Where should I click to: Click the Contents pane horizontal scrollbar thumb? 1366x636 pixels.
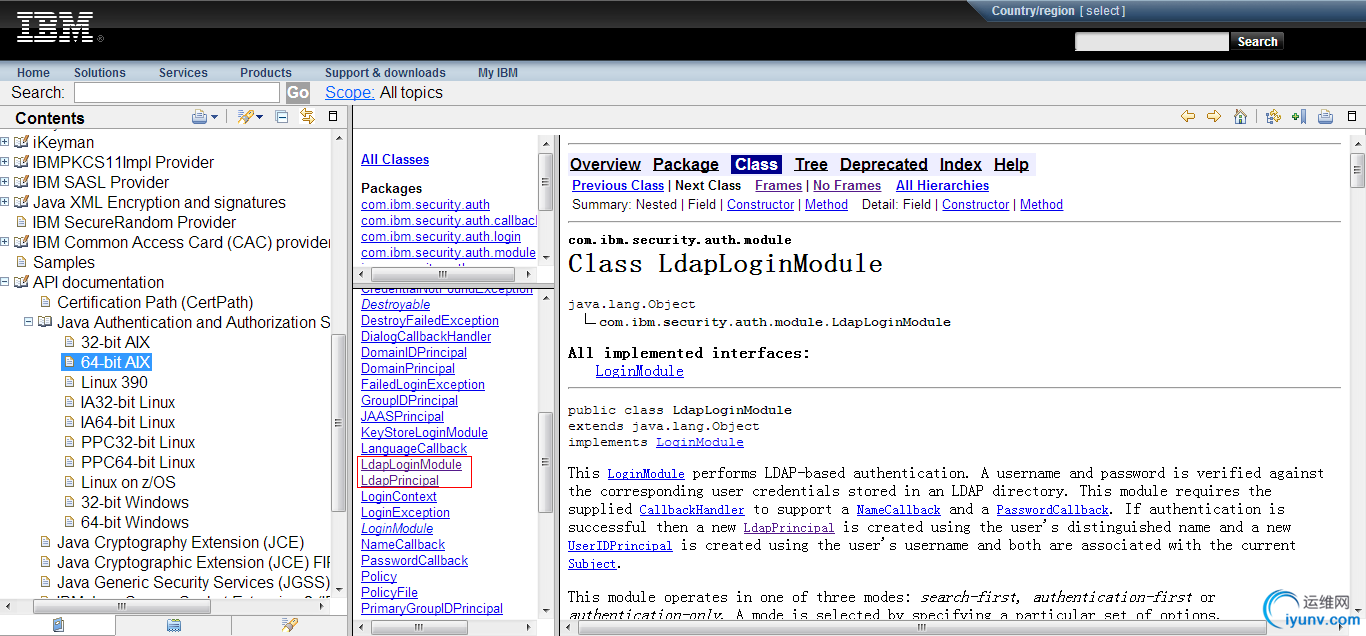[120, 606]
